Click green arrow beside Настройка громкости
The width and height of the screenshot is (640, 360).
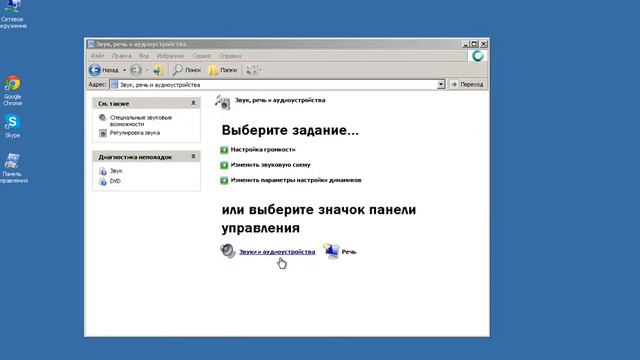224,150
